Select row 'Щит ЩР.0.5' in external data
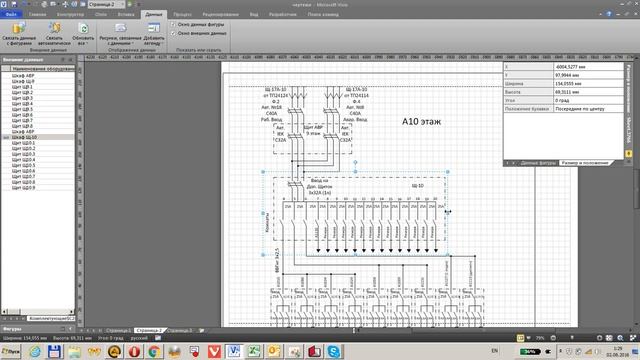The height and width of the screenshot is (360, 640). point(38,165)
